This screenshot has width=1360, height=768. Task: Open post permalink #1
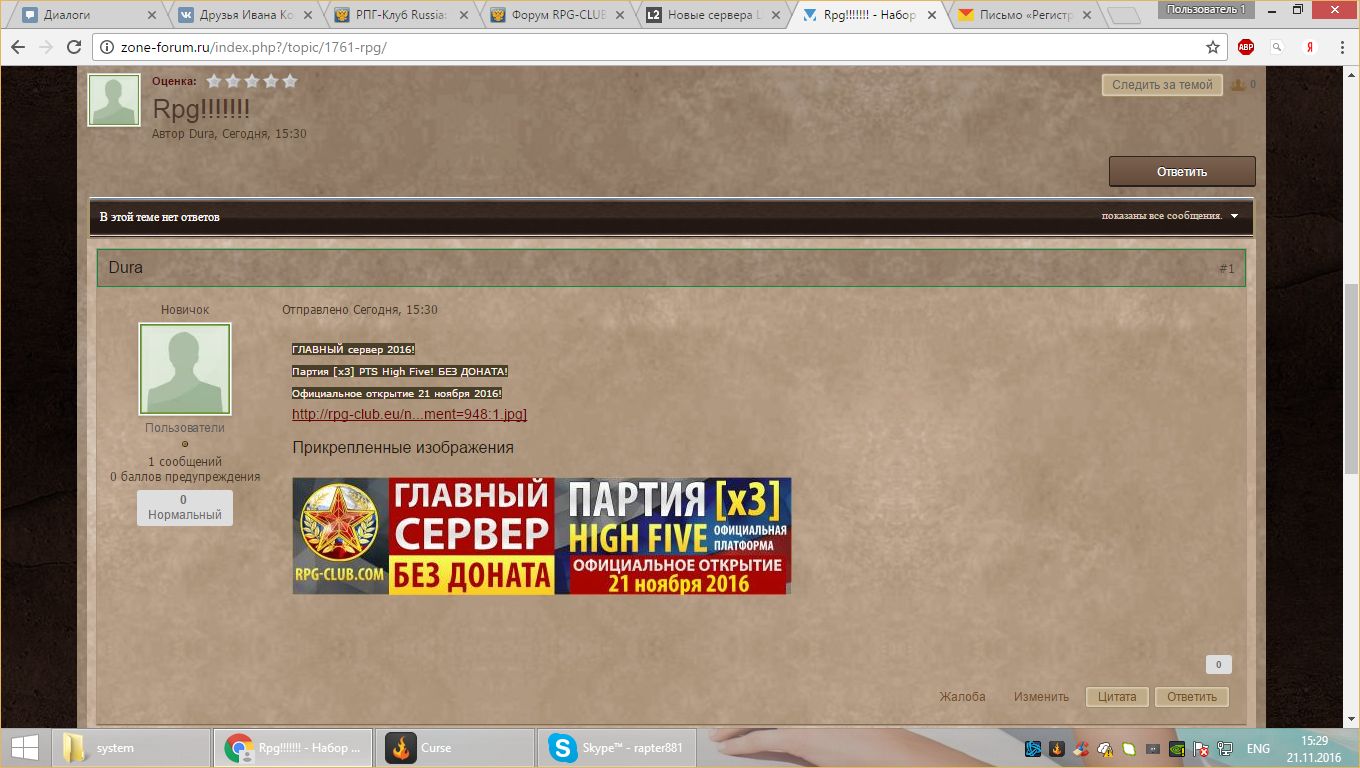tap(1226, 269)
